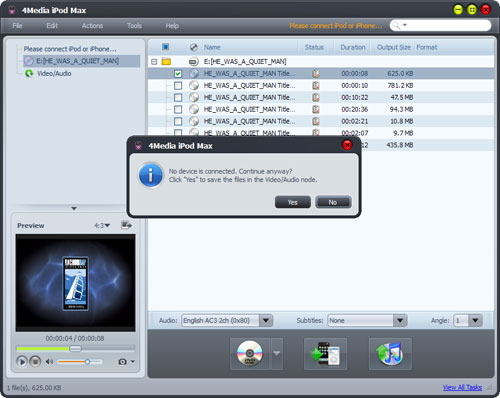Click the disc icon of 94.3 MB title

click(x=194, y=109)
